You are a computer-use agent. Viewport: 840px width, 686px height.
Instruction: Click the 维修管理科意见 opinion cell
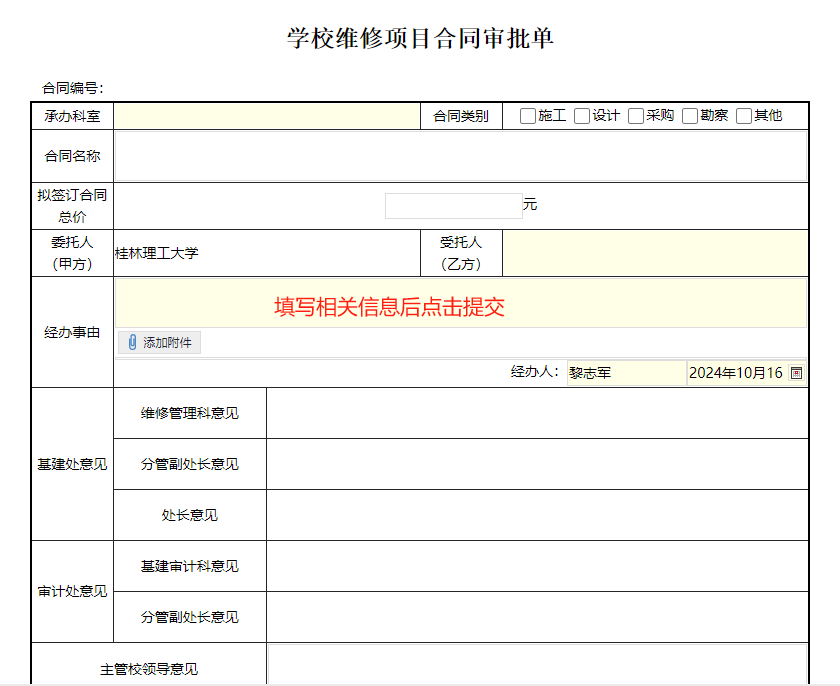click(x=537, y=413)
